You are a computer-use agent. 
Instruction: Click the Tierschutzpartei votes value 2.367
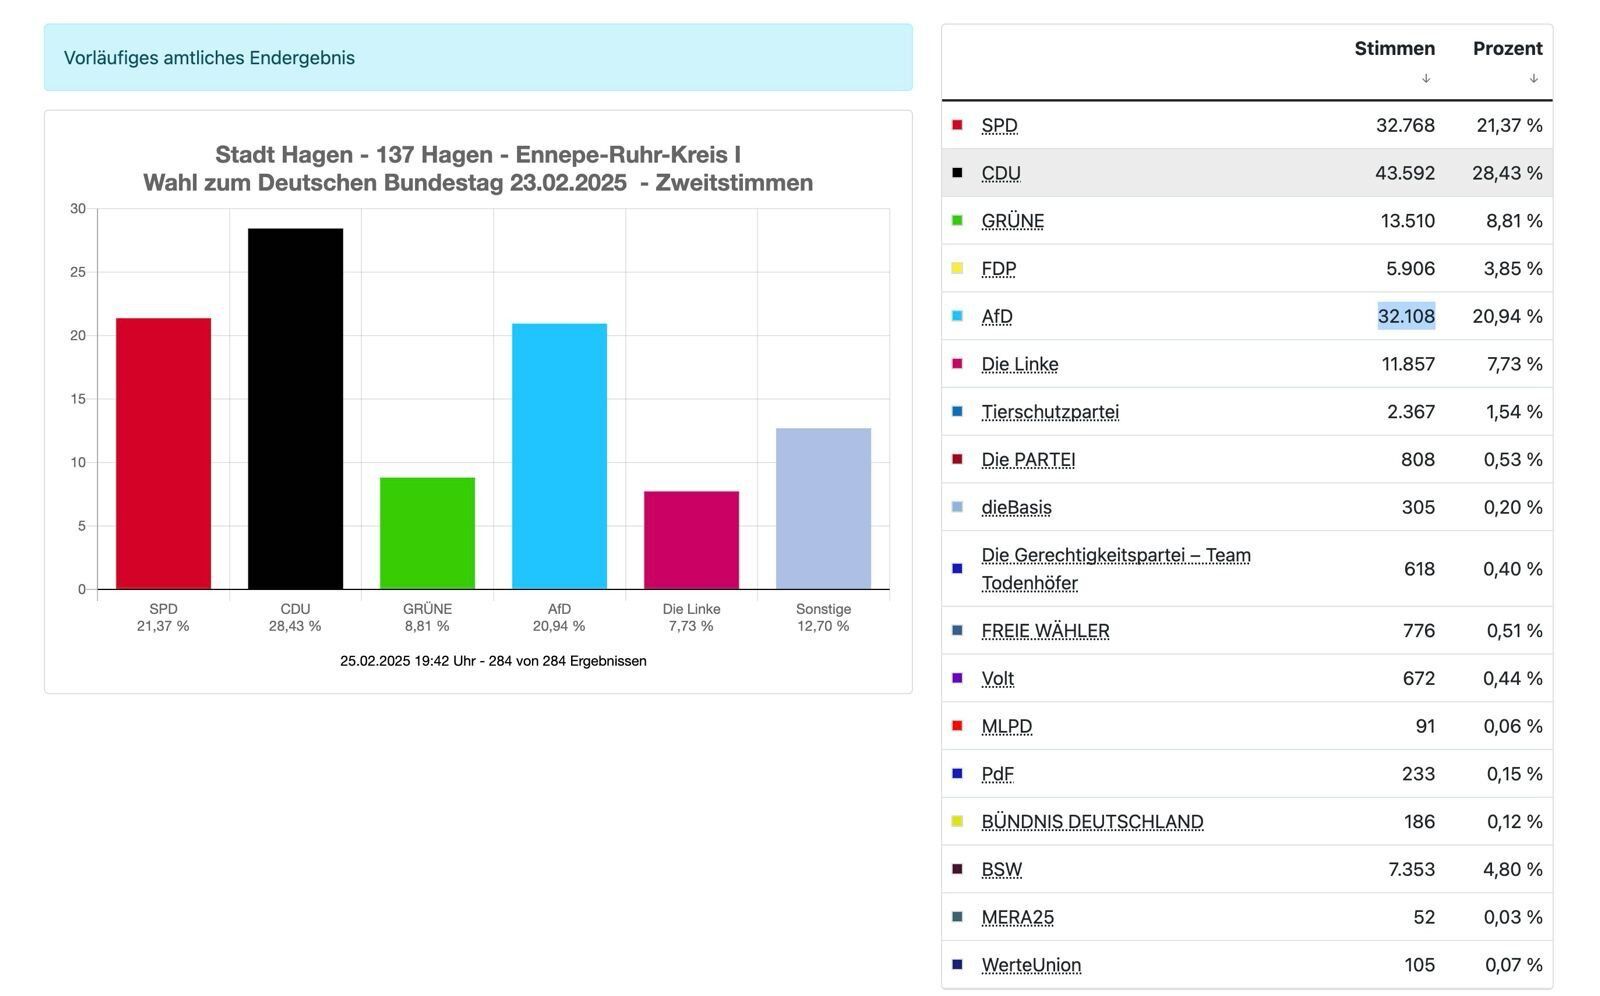1411,412
